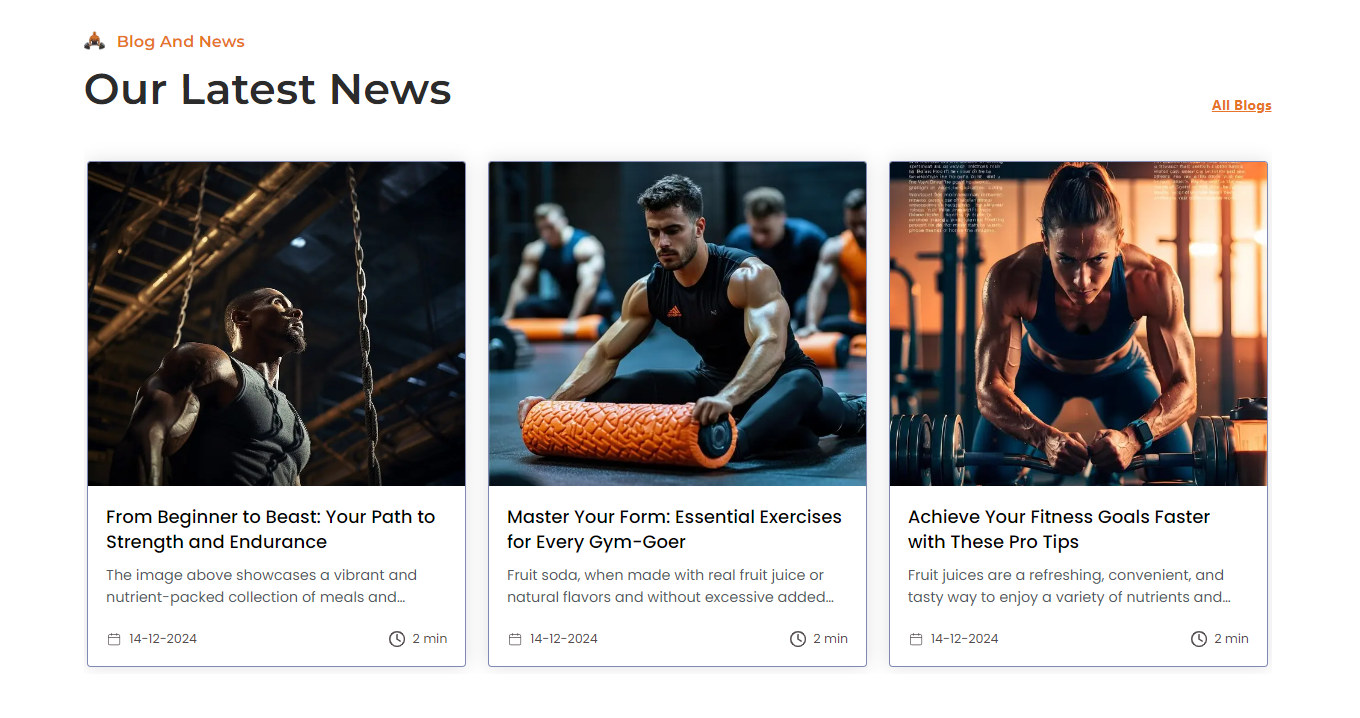Click the Our Latest News heading
The height and width of the screenshot is (718, 1360).
pos(268,89)
